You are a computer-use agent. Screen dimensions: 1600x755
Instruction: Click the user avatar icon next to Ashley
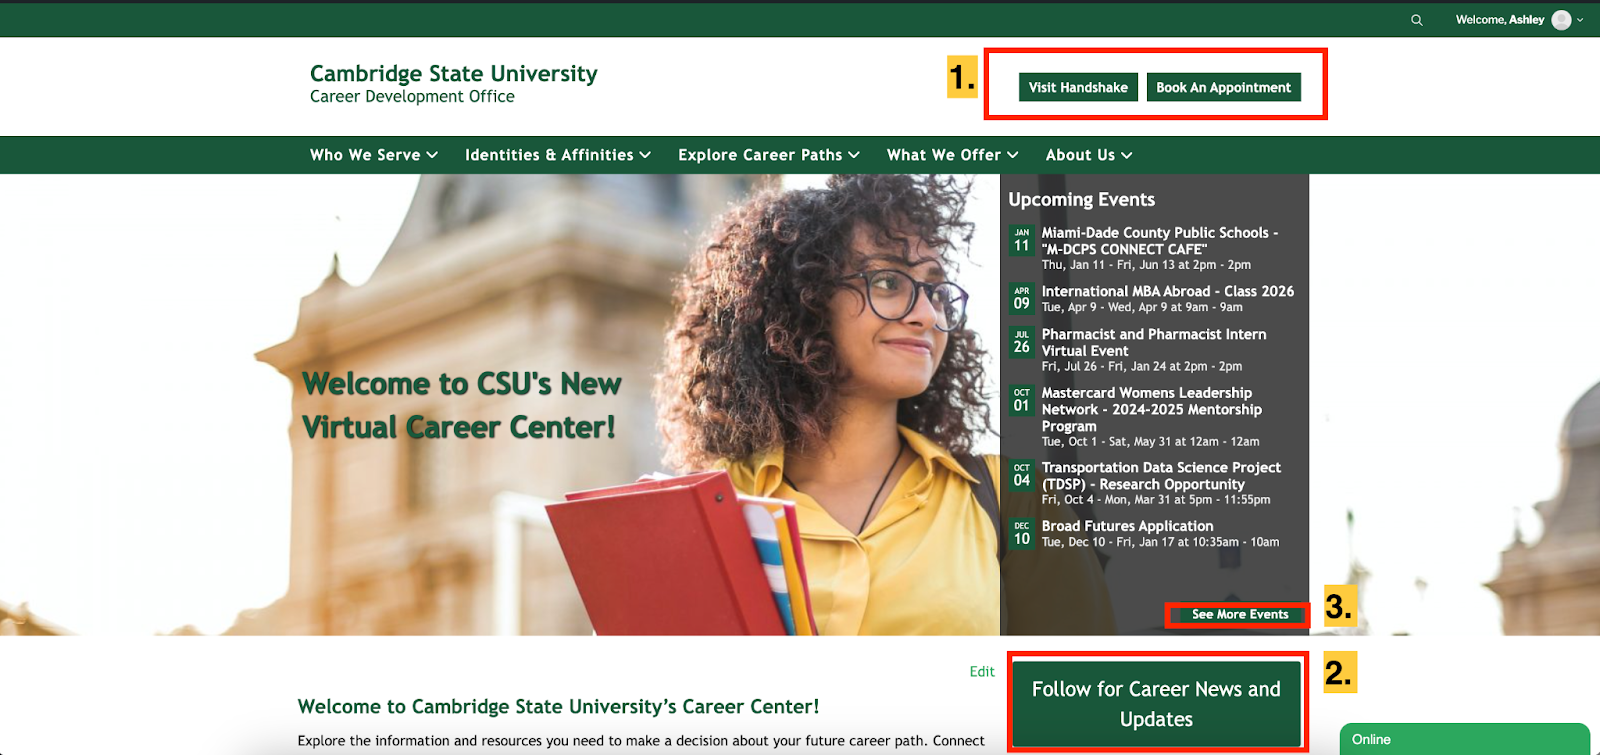(1561, 20)
